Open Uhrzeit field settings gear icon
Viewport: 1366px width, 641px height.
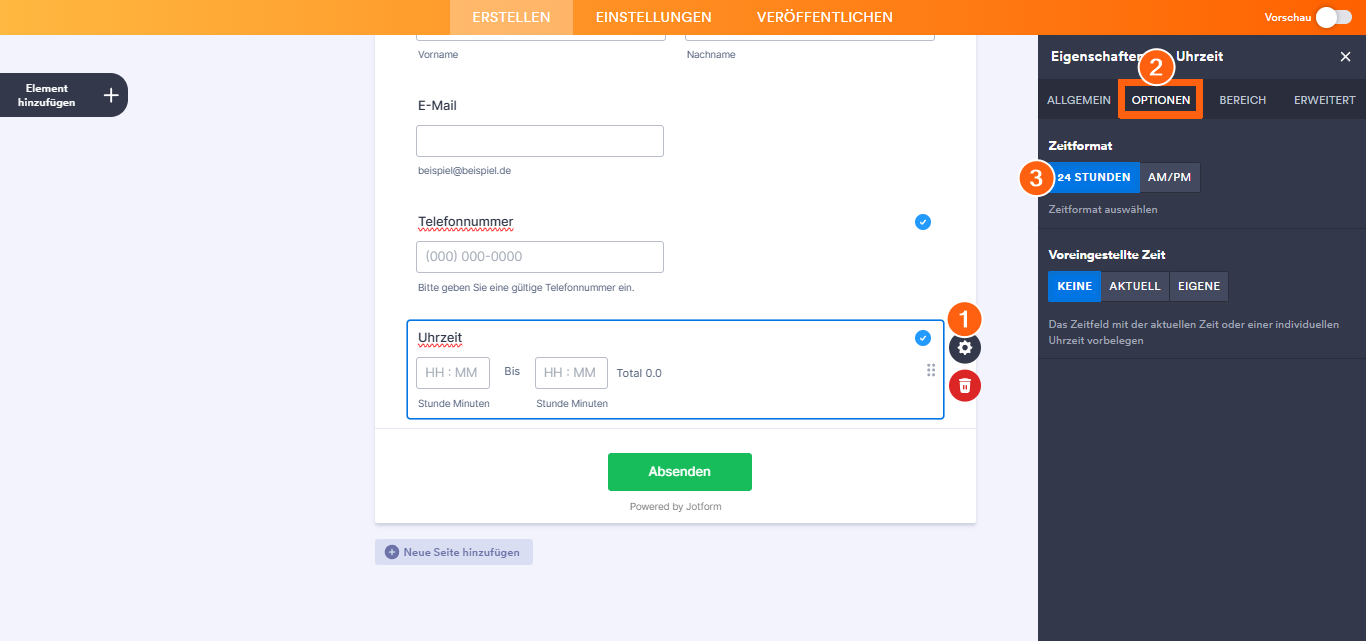pyautogui.click(x=965, y=347)
